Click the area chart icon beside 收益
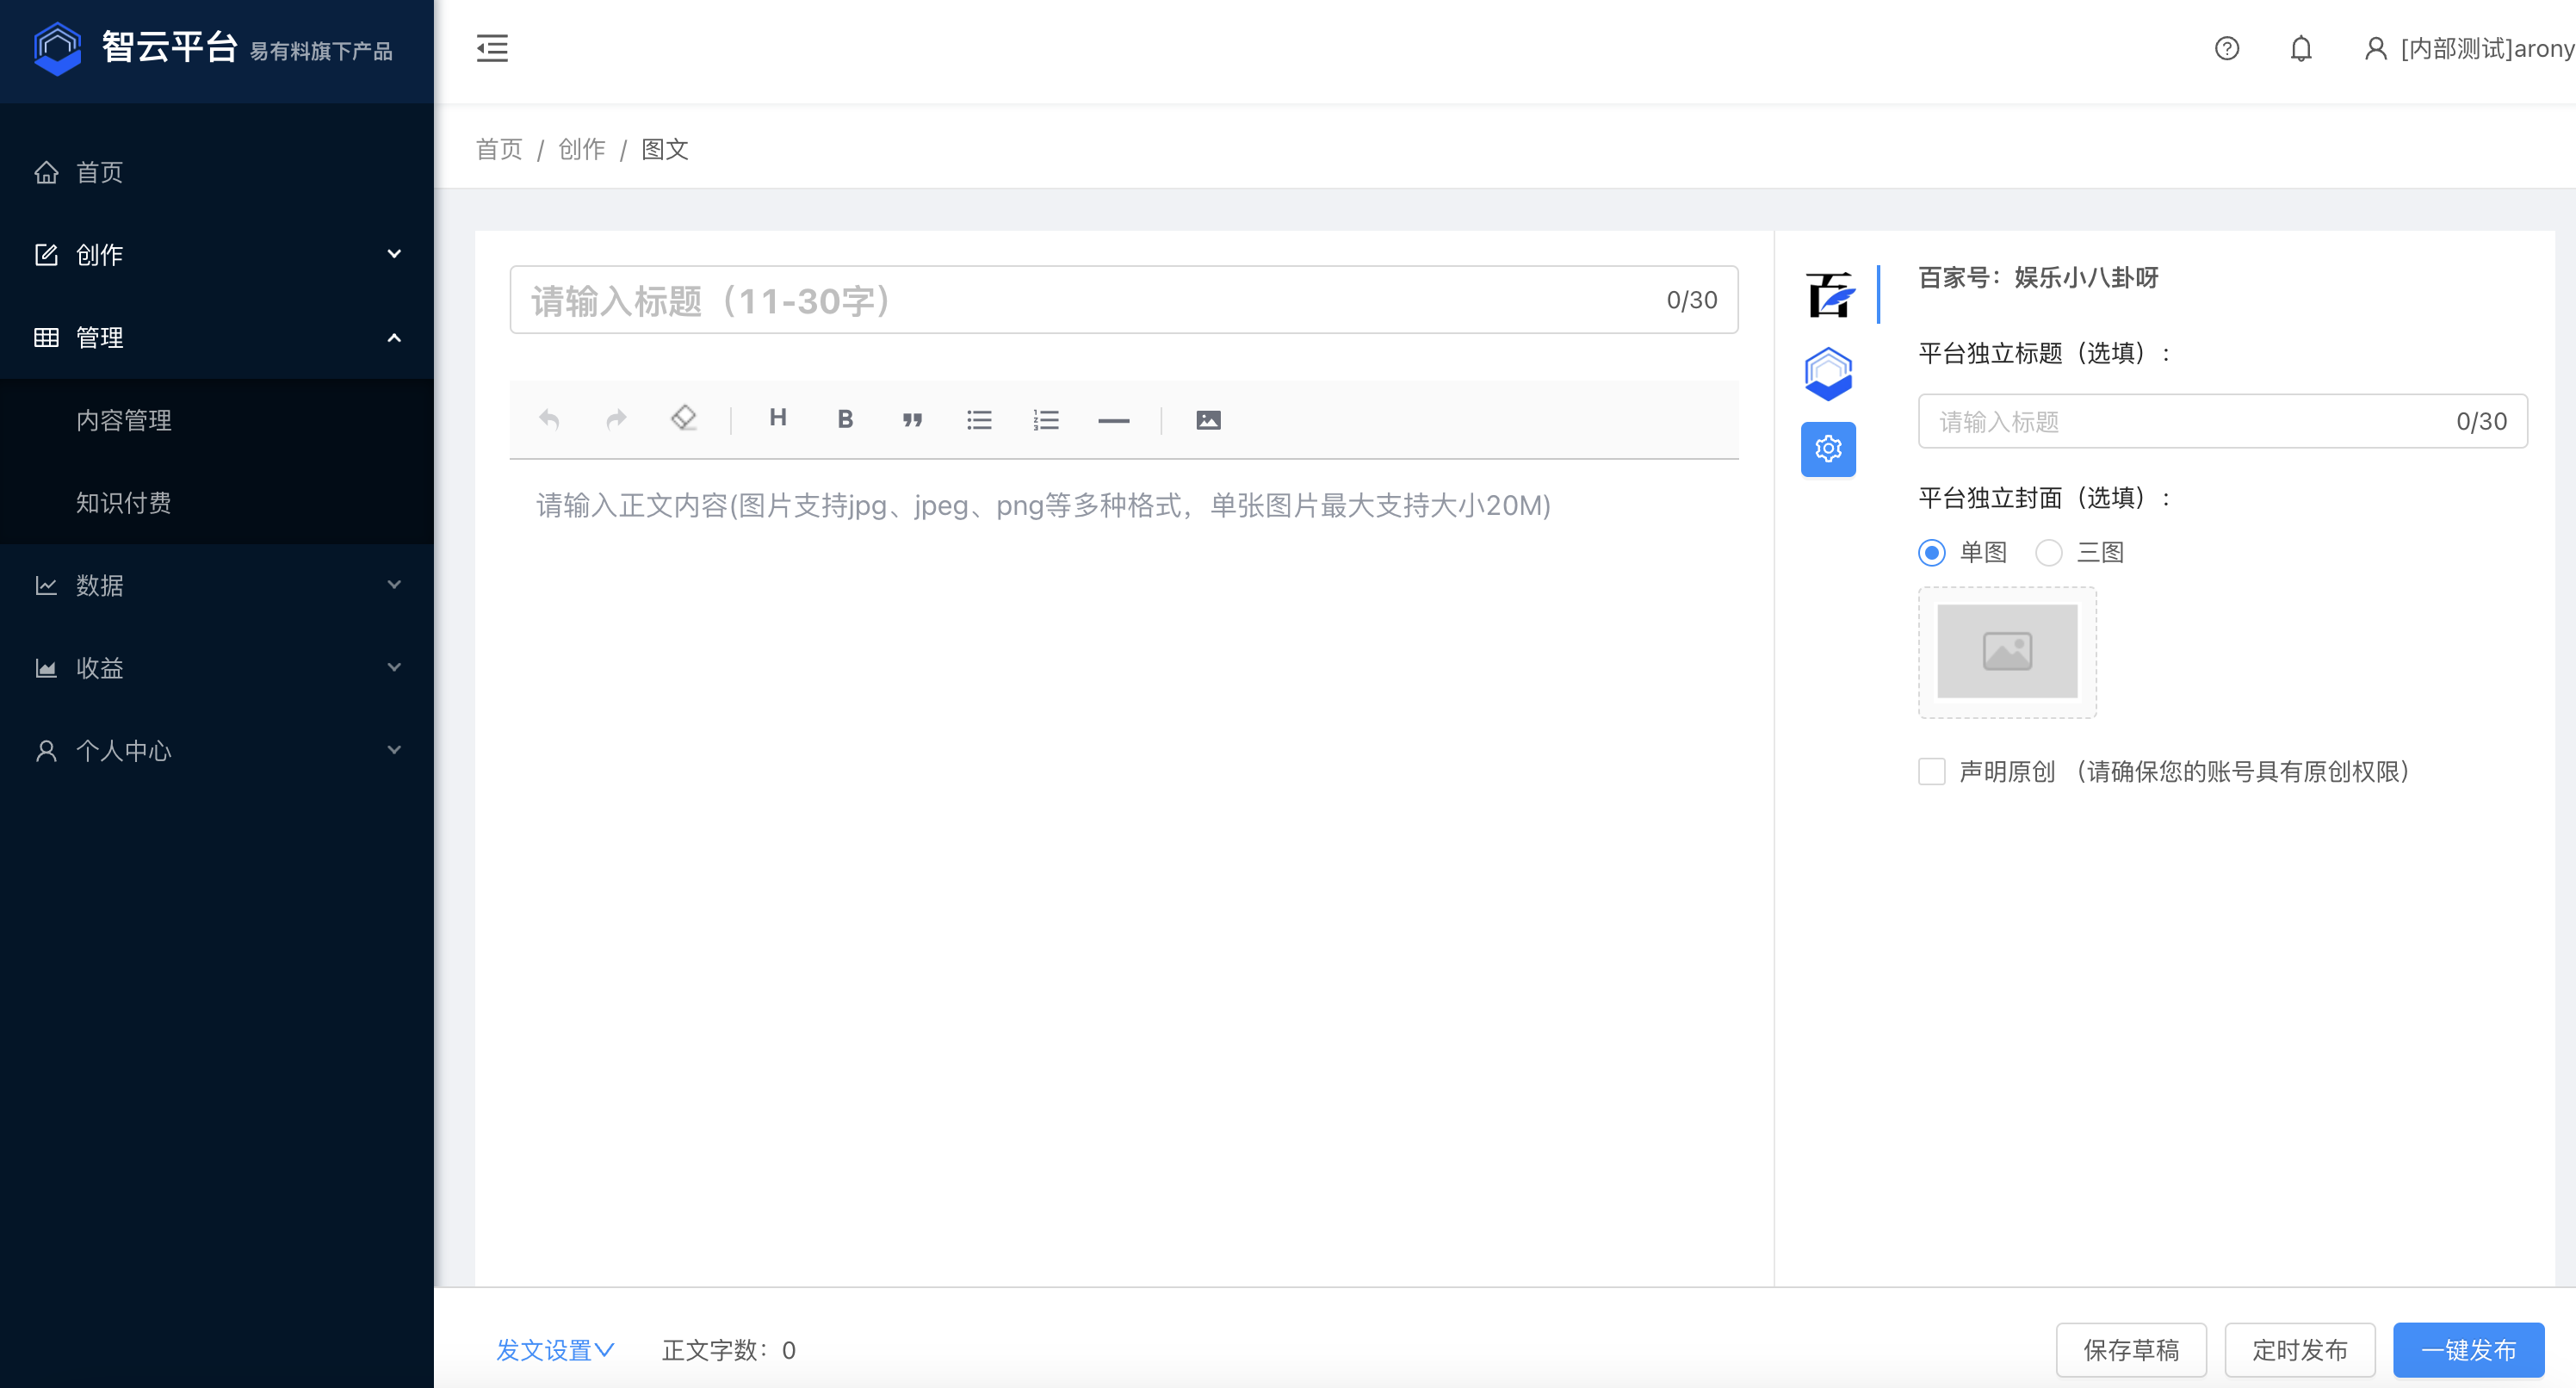This screenshot has height=1388, width=2576. coord(46,667)
